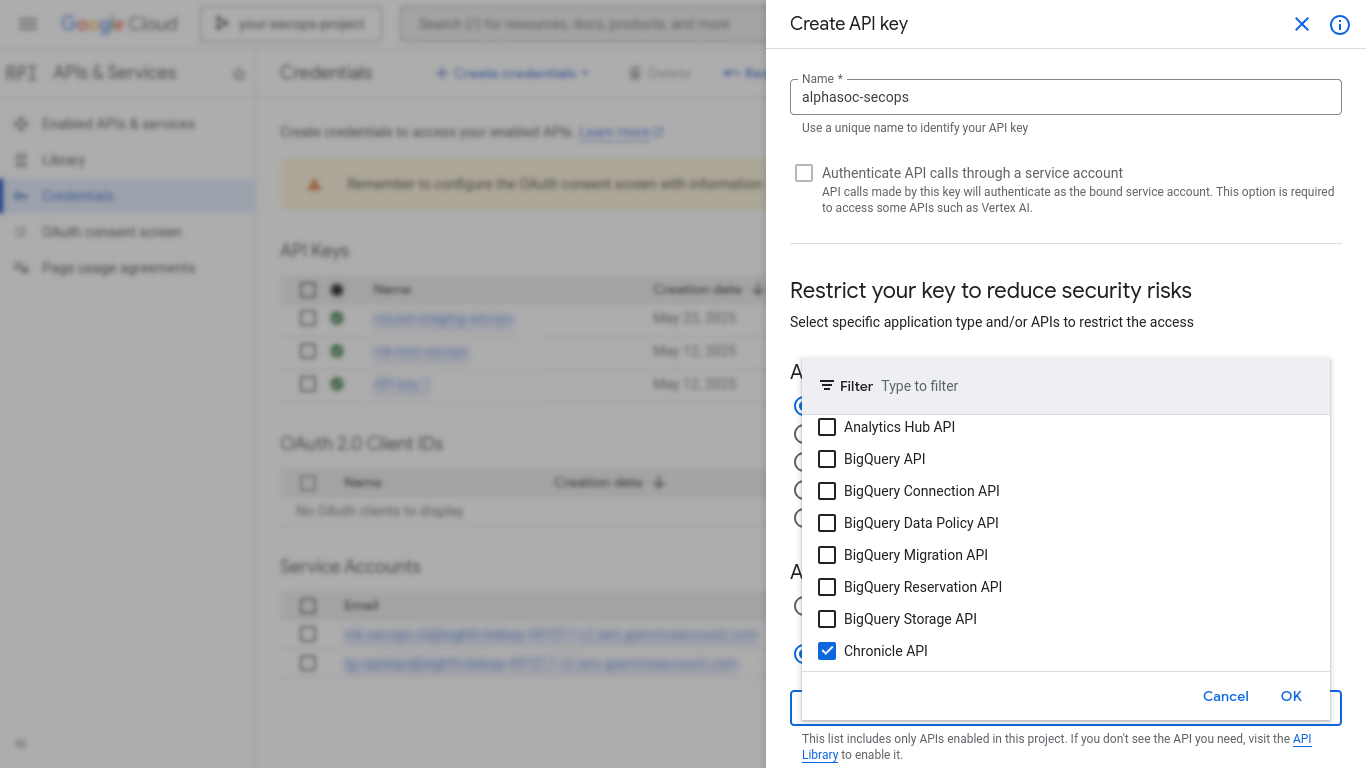Open the OAuth consent screen page
Screen dimensions: 1366x768
click(110, 231)
